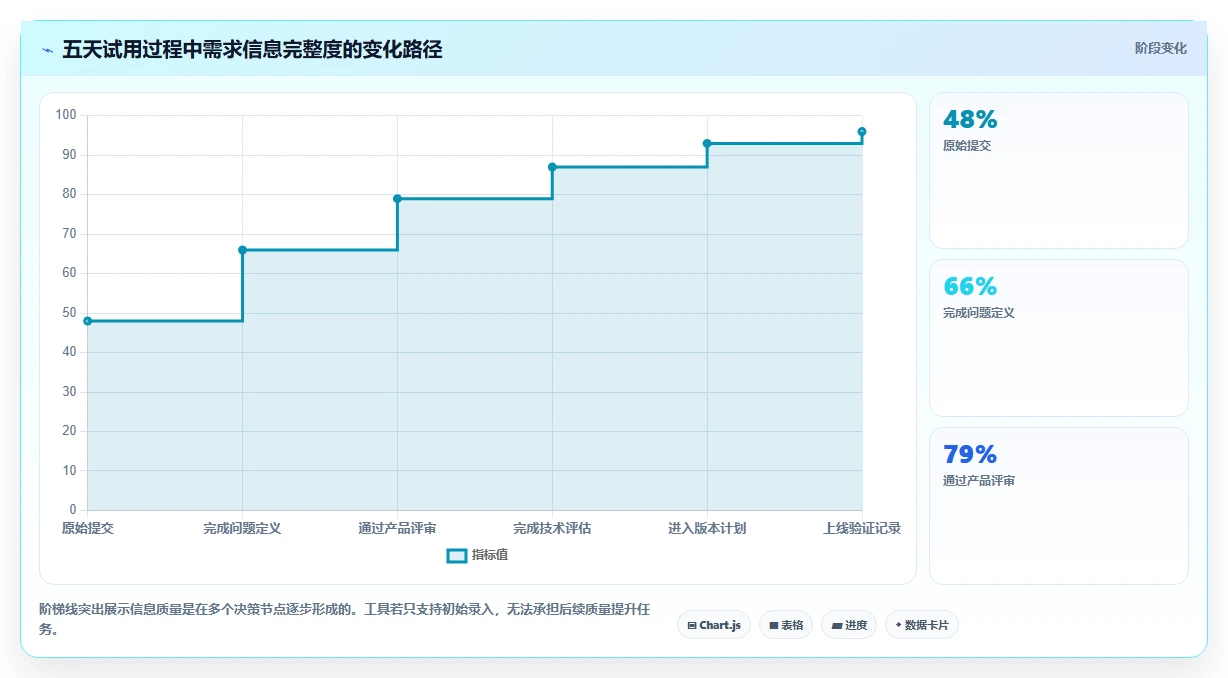Toggle the 指标值 legend entry

click(x=477, y=555)
